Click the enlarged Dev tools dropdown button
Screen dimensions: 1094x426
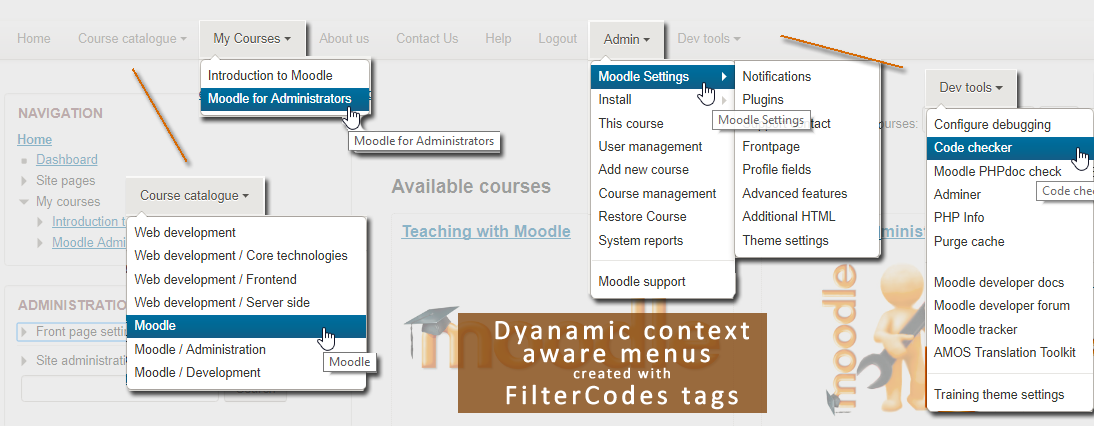[x=971, y=88]
